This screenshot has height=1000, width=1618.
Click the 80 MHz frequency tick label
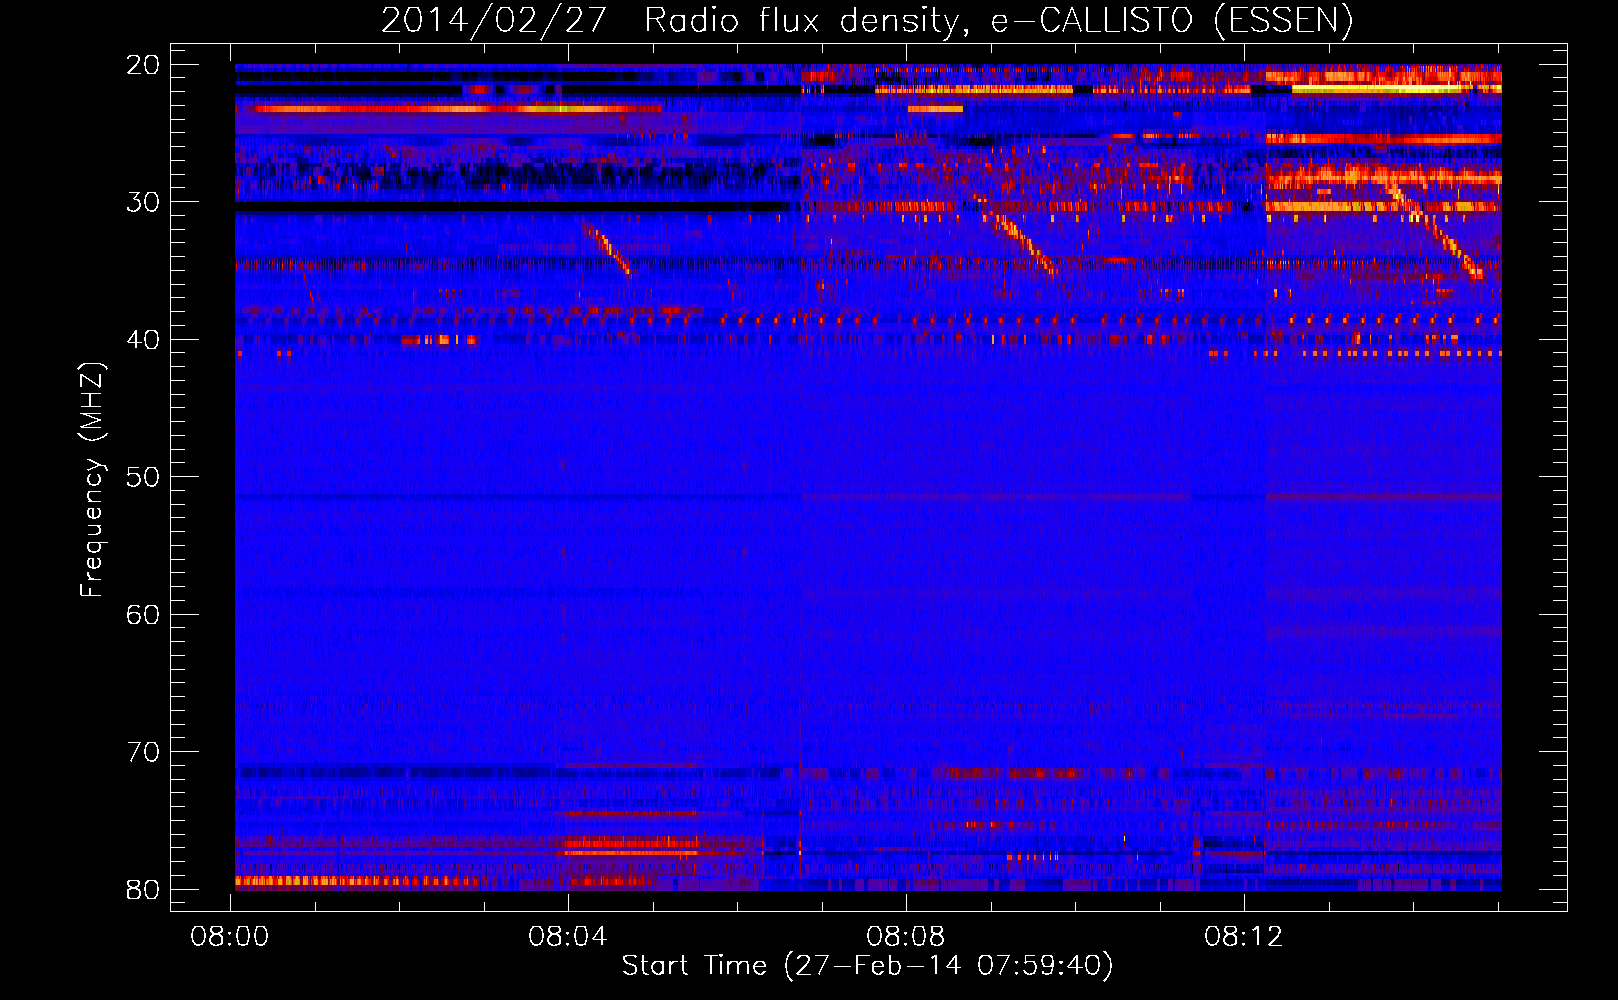tap(143, 889)
